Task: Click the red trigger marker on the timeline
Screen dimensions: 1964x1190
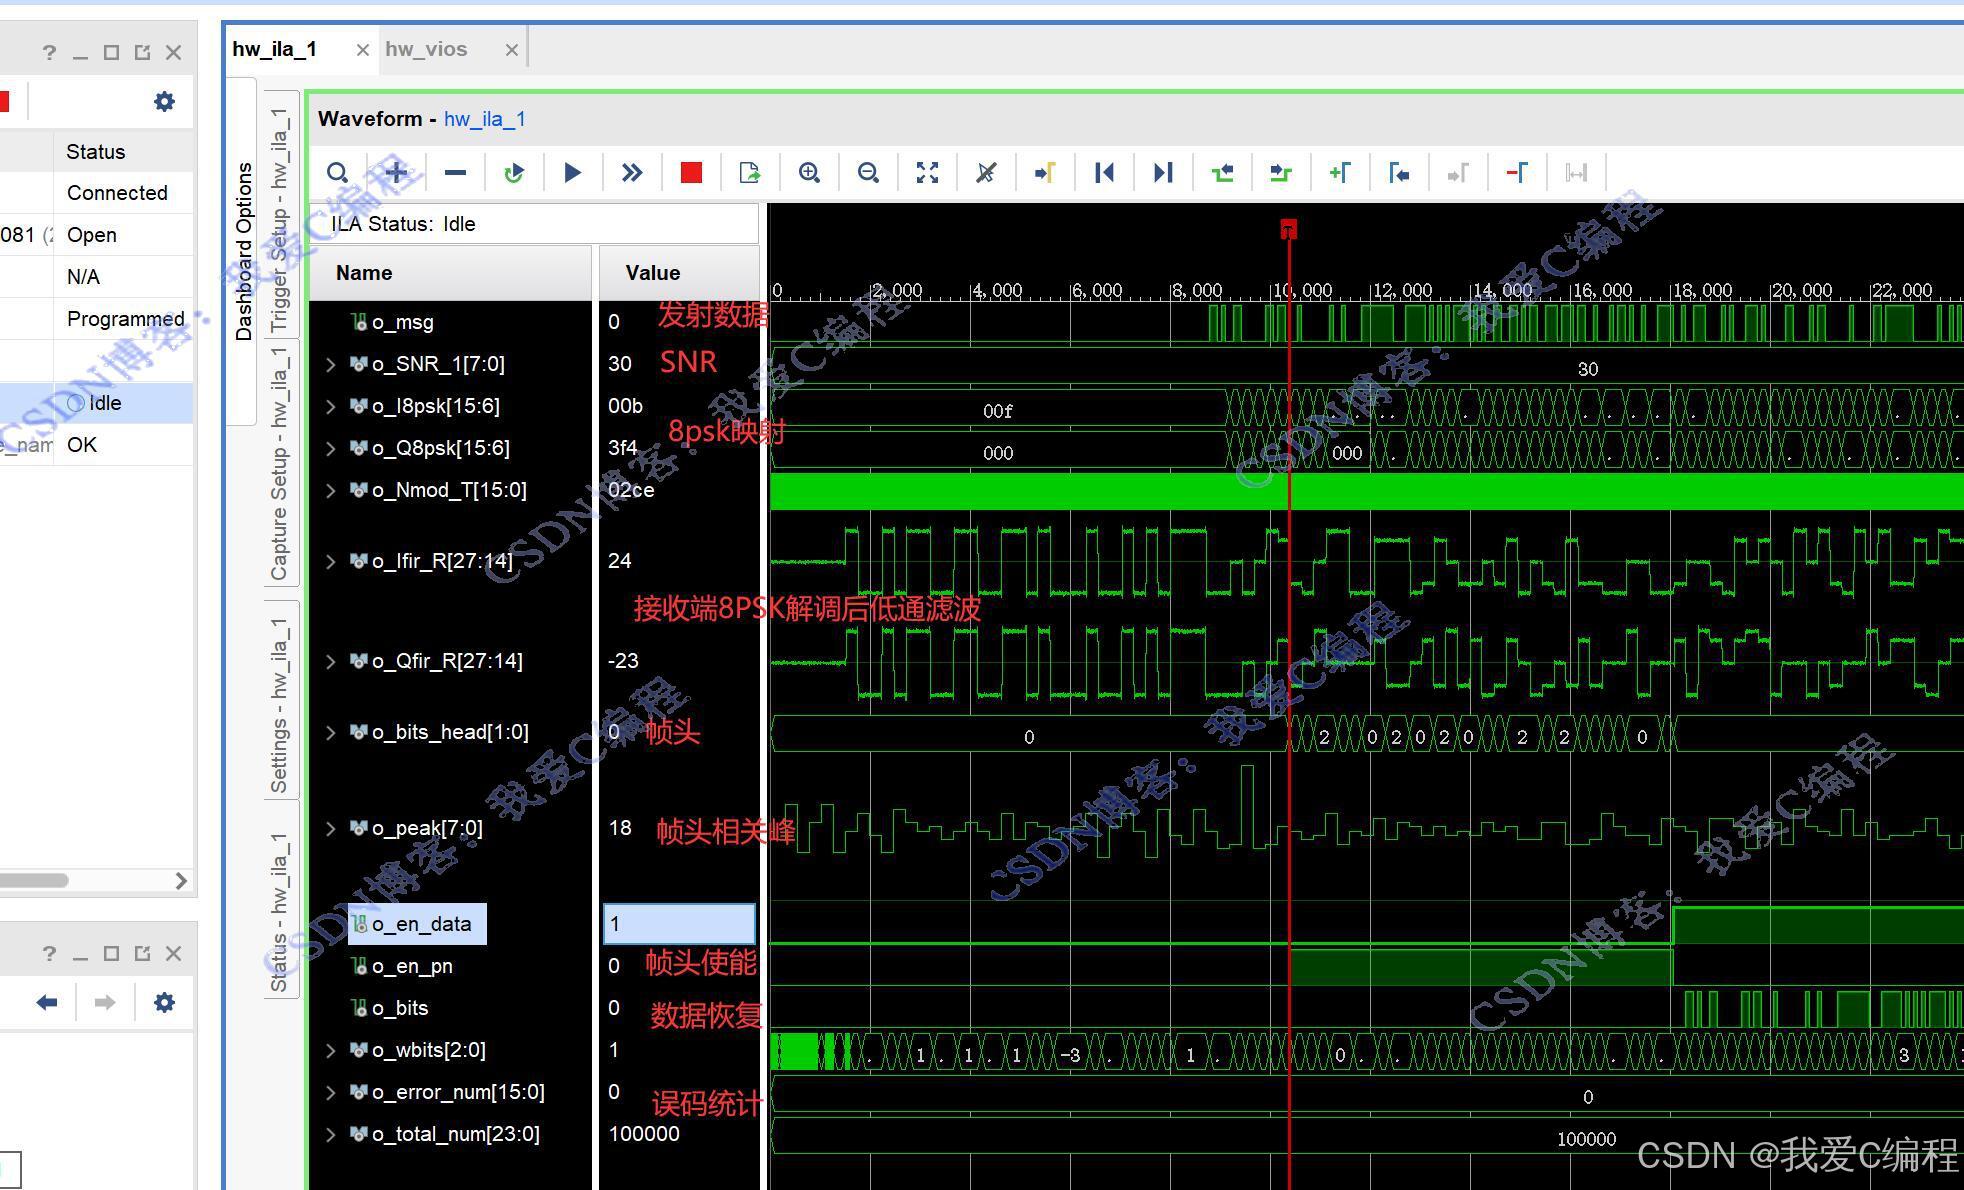Action: (1288, 230)
